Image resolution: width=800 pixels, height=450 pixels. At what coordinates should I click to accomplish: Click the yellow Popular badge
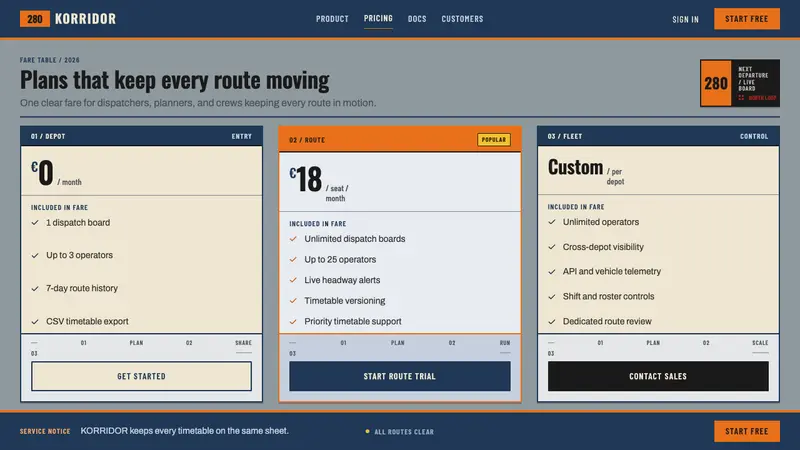(493, 139)
